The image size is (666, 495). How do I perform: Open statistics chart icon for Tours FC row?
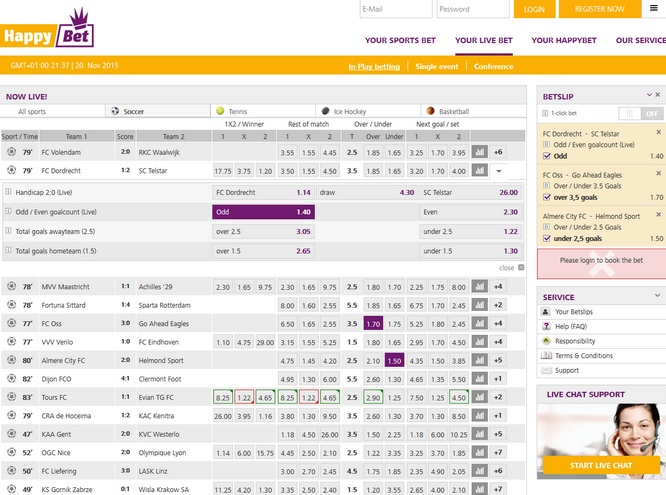pos(480,397)
